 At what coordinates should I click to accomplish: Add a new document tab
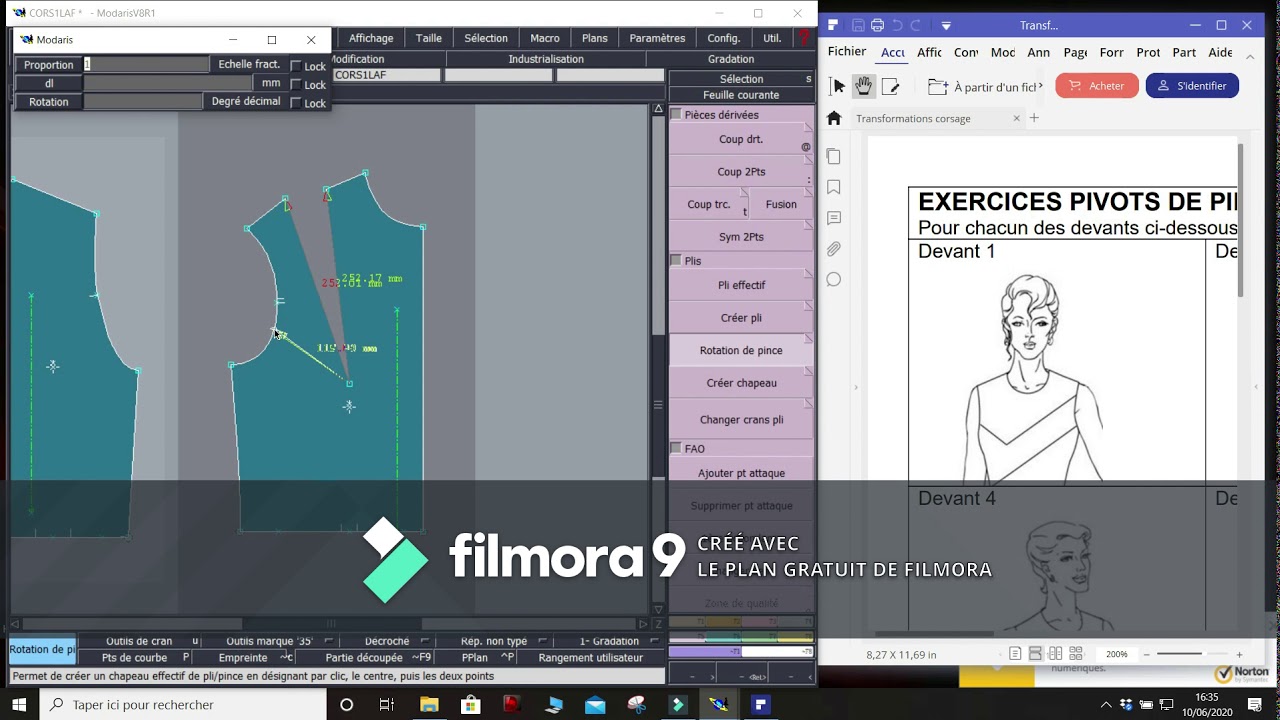[x=1035, y=118]
